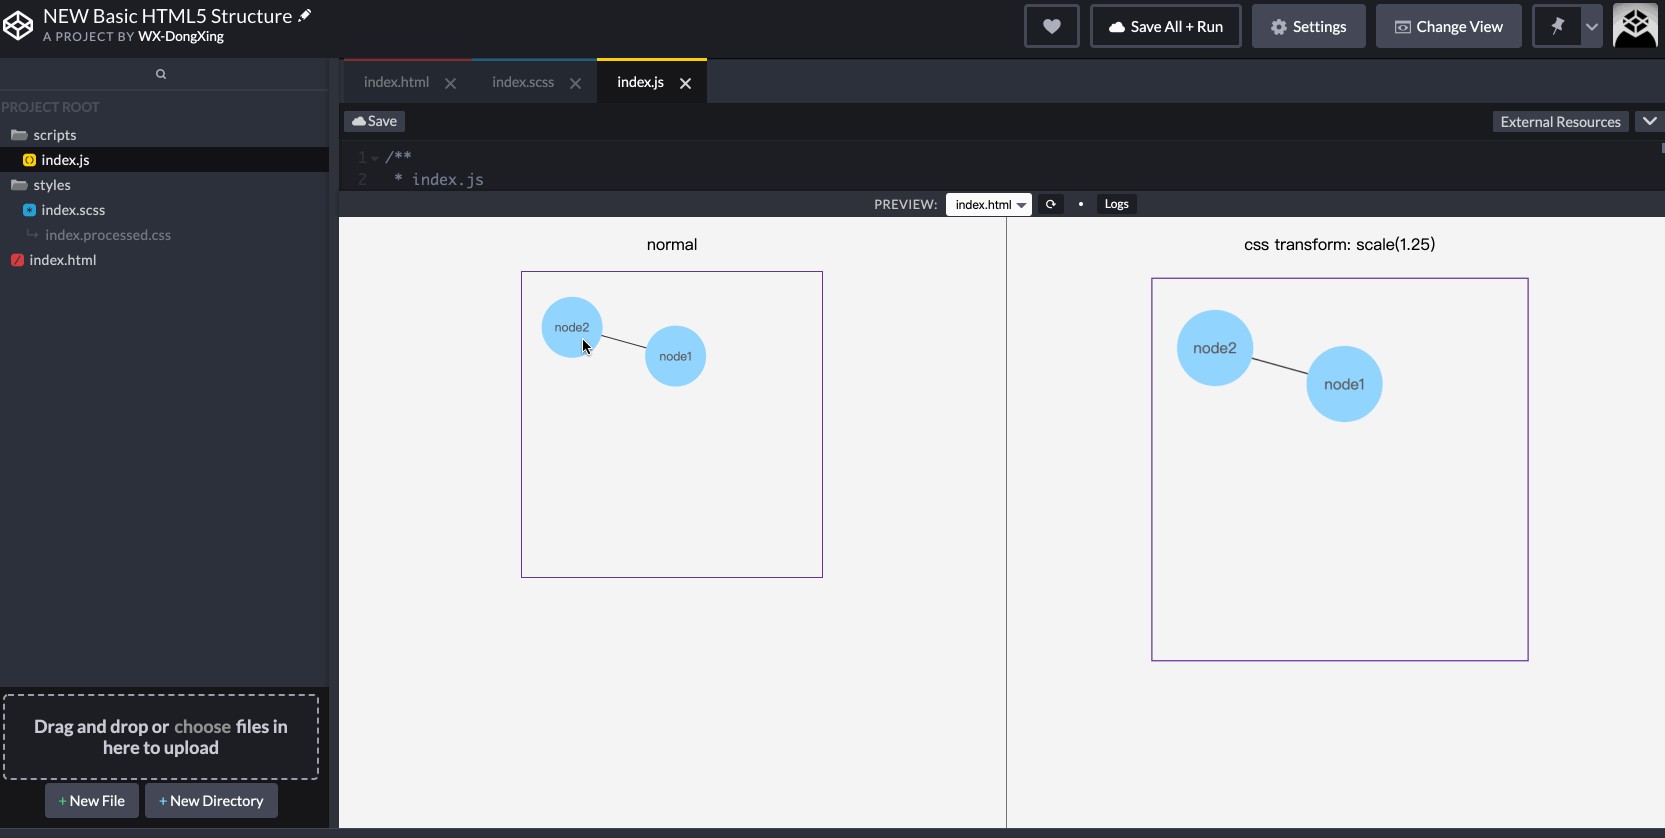Open project Settings
This screenshot has height=838, width=1665.
(x=1308, y=26)
